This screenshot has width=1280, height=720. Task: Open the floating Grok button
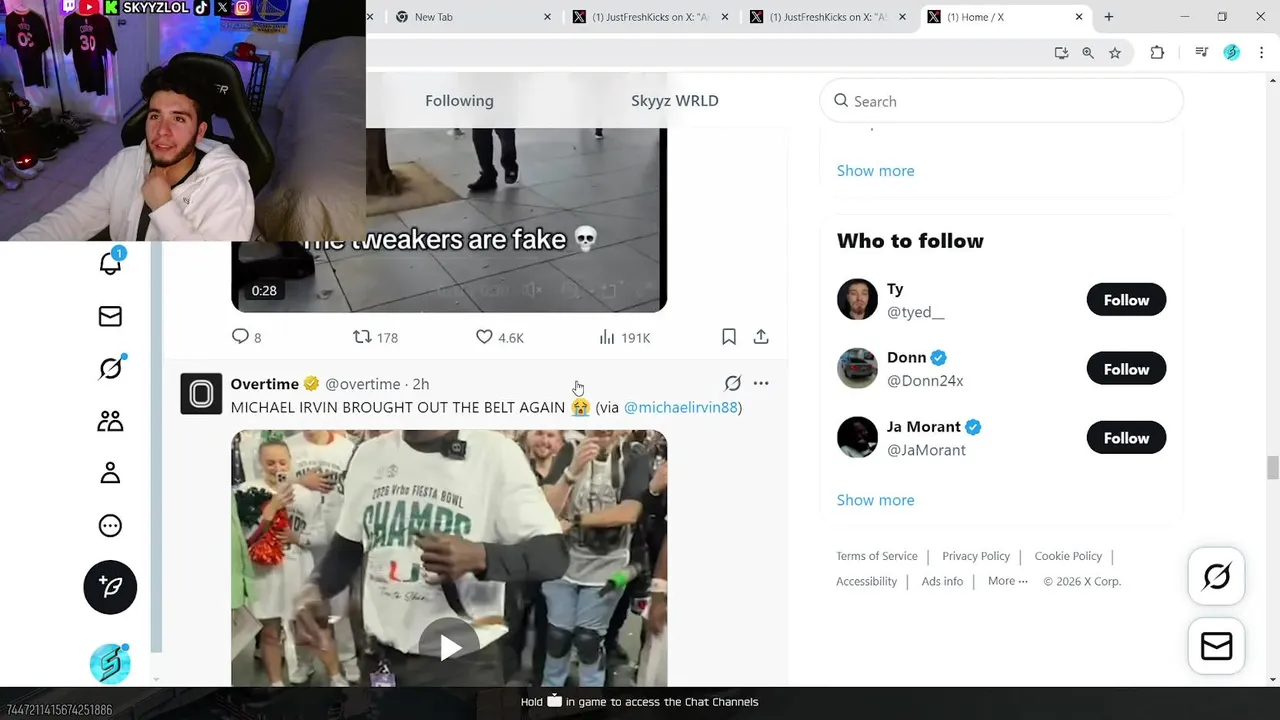1216,577
